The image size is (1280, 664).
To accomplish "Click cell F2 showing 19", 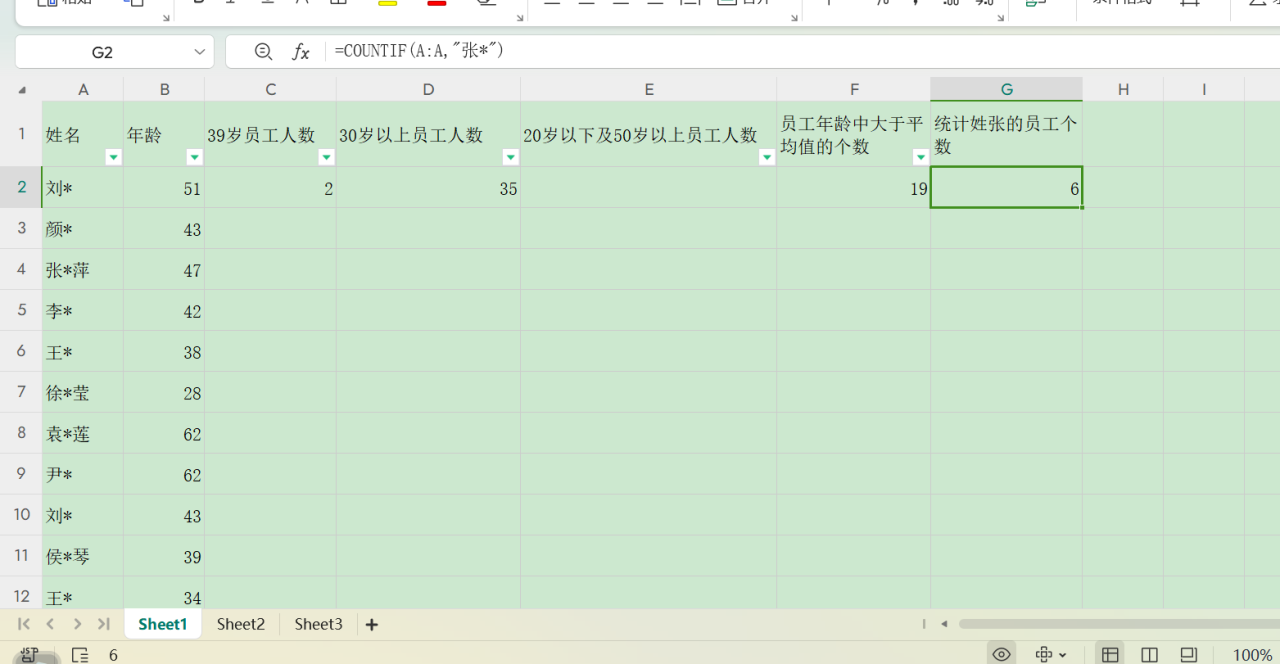I will 854,188.
